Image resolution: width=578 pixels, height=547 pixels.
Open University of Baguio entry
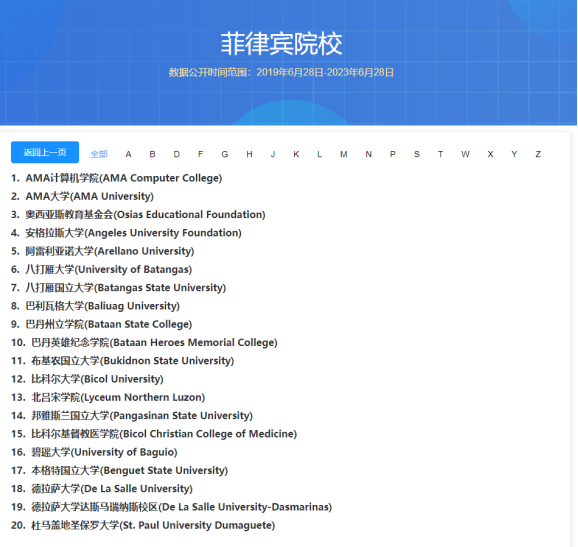tap(104, 452)
